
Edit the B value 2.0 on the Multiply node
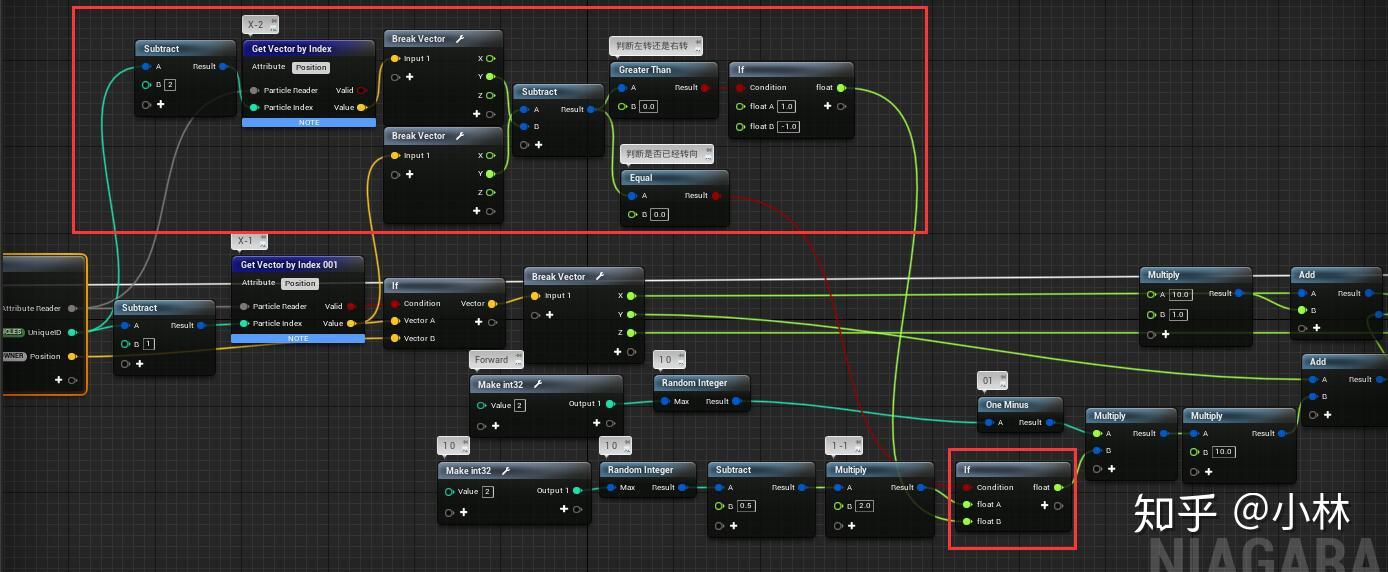click(865, 506)
